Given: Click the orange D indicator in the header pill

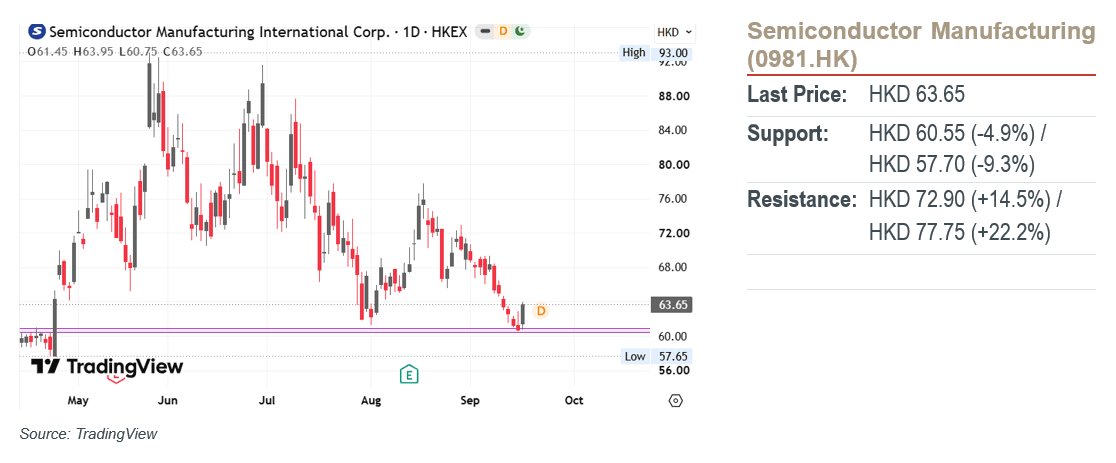Looking at the screenshot, I should [x=503, y=31].
